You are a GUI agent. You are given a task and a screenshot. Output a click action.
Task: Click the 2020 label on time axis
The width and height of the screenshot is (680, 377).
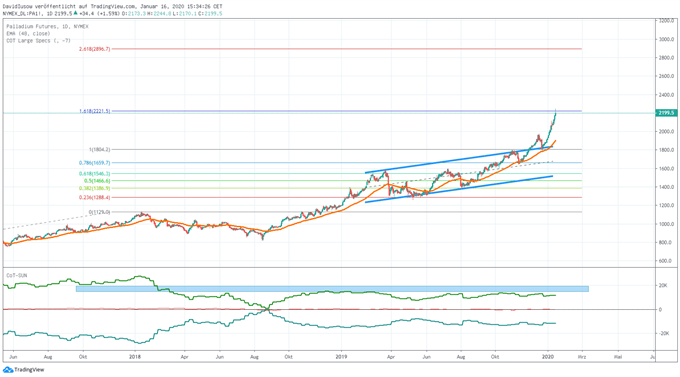[548, 357]
